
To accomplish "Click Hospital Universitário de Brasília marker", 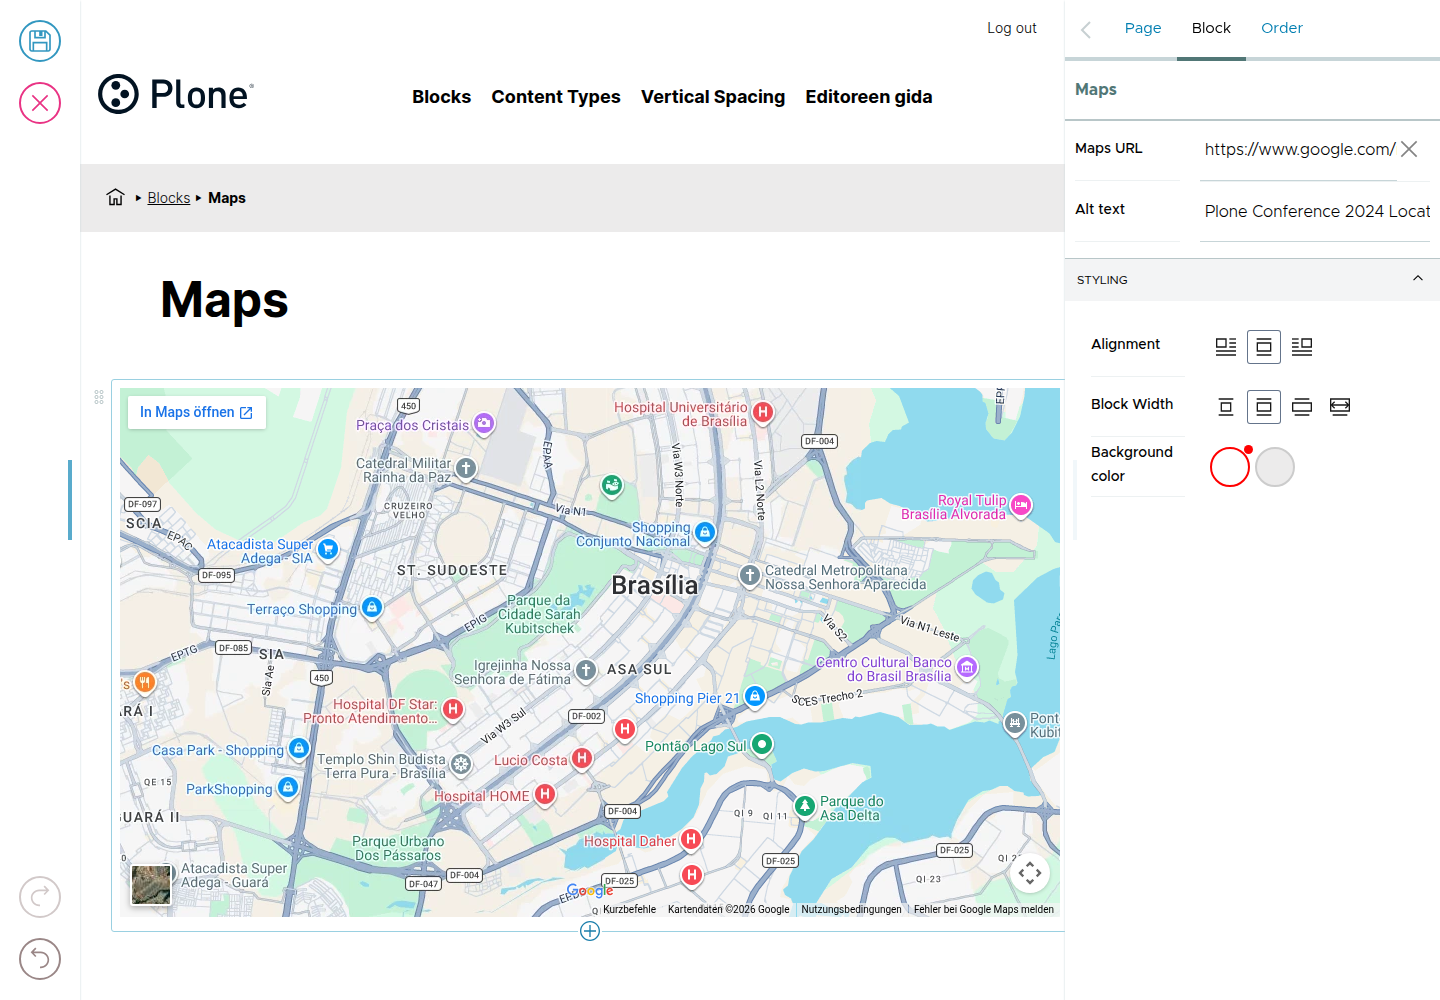I will pos(763,412).
